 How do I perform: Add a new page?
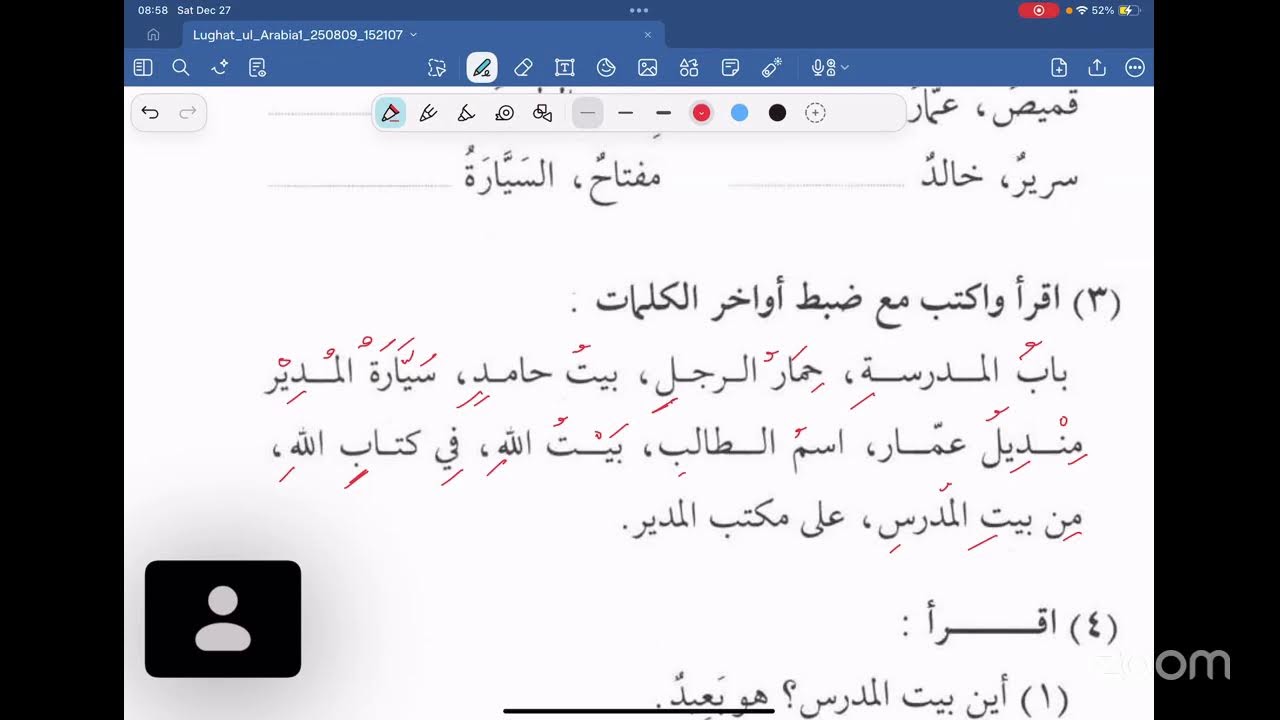pyautogui.click(x=1059, y=67)
